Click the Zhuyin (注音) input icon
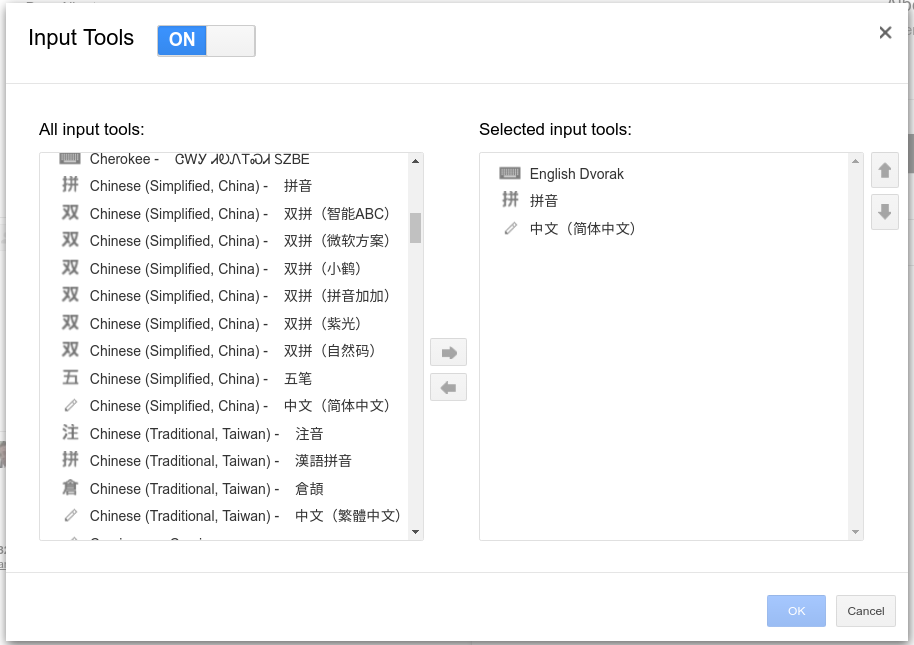This screenshot has width=914, height=645. pyautogui.click(x=70, y=433)
